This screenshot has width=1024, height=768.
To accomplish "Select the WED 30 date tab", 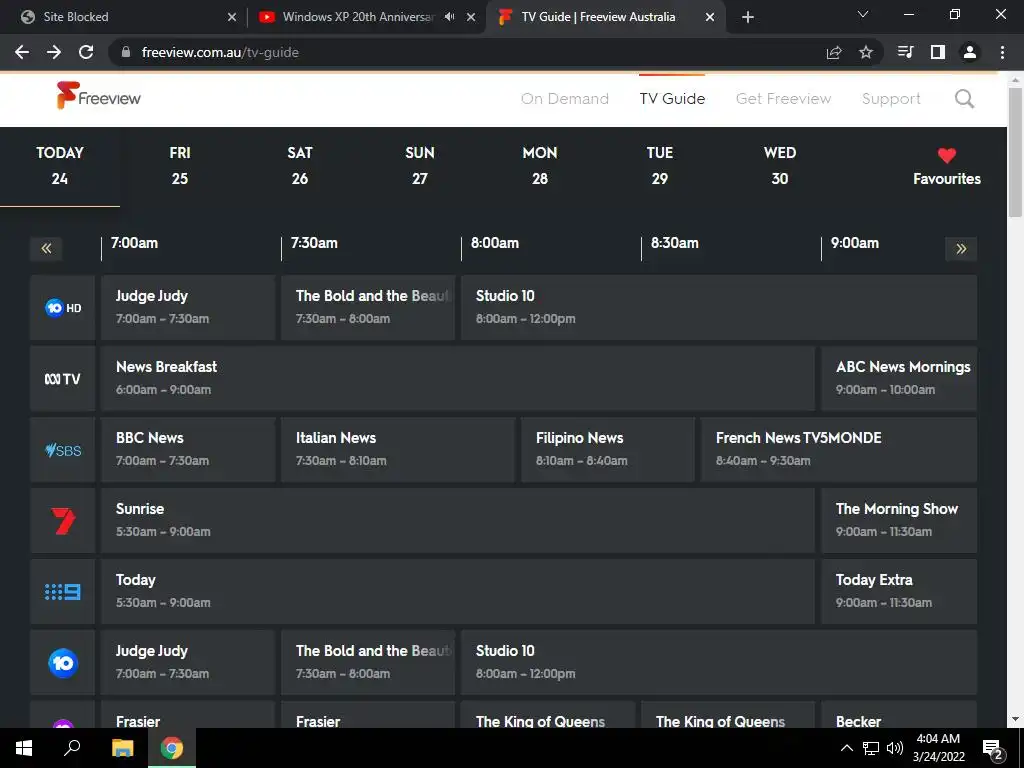I will coord(780,165).
